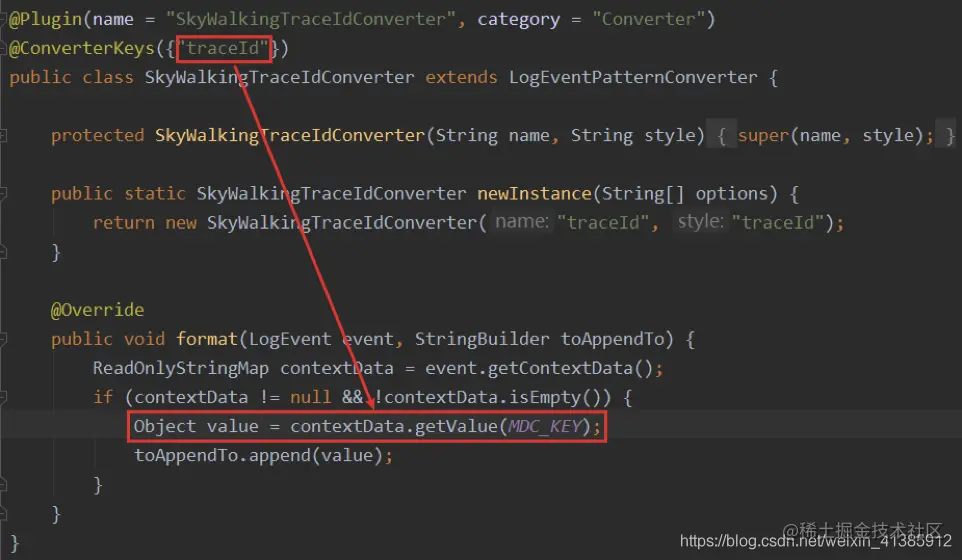The image size is (962, 560).
Task: Click the null keyword
Action: pos(310,397)
